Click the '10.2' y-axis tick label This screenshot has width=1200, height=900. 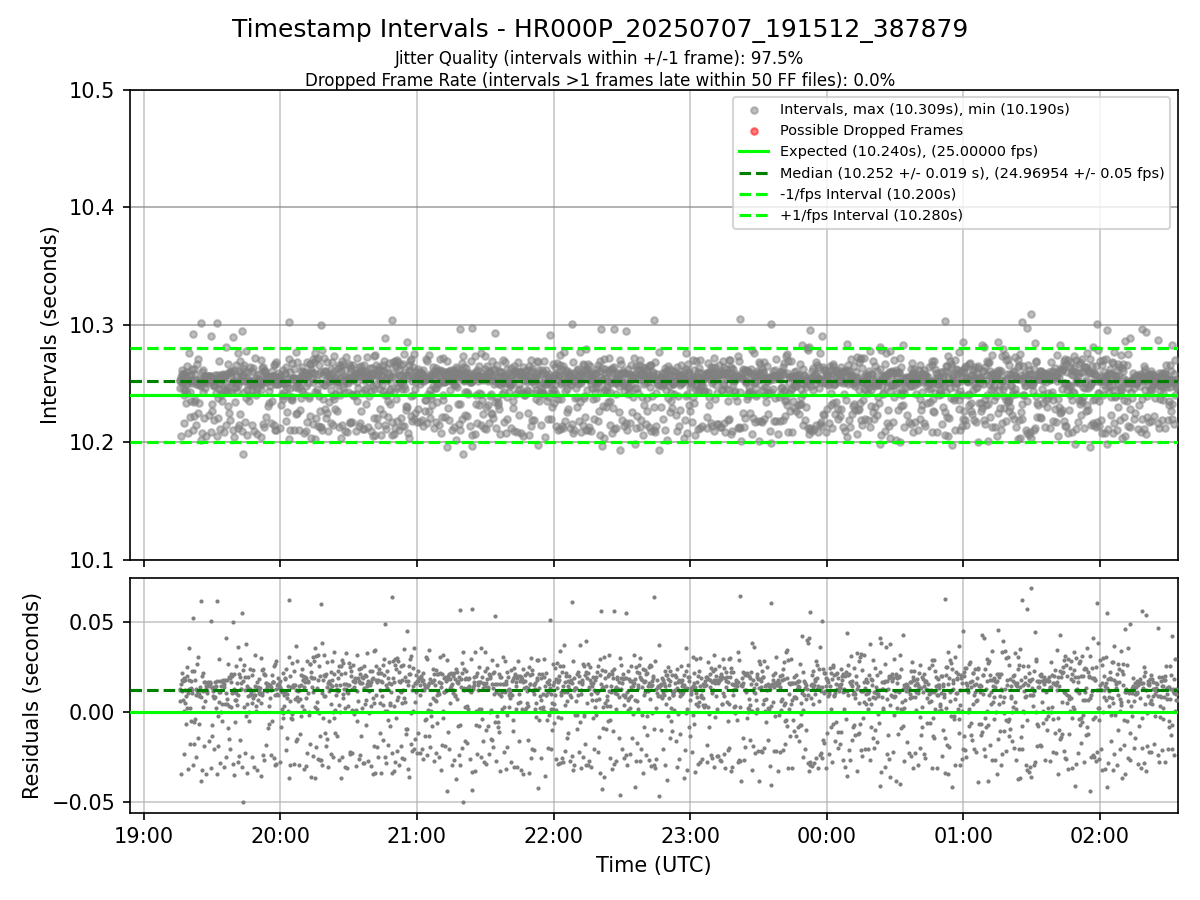(95, 443)
